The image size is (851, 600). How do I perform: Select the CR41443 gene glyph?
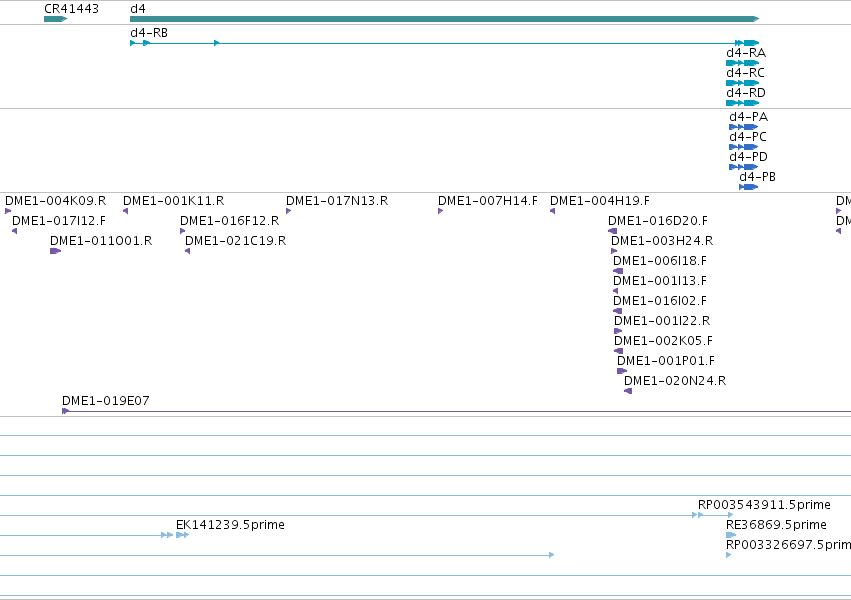coord(55,19)
